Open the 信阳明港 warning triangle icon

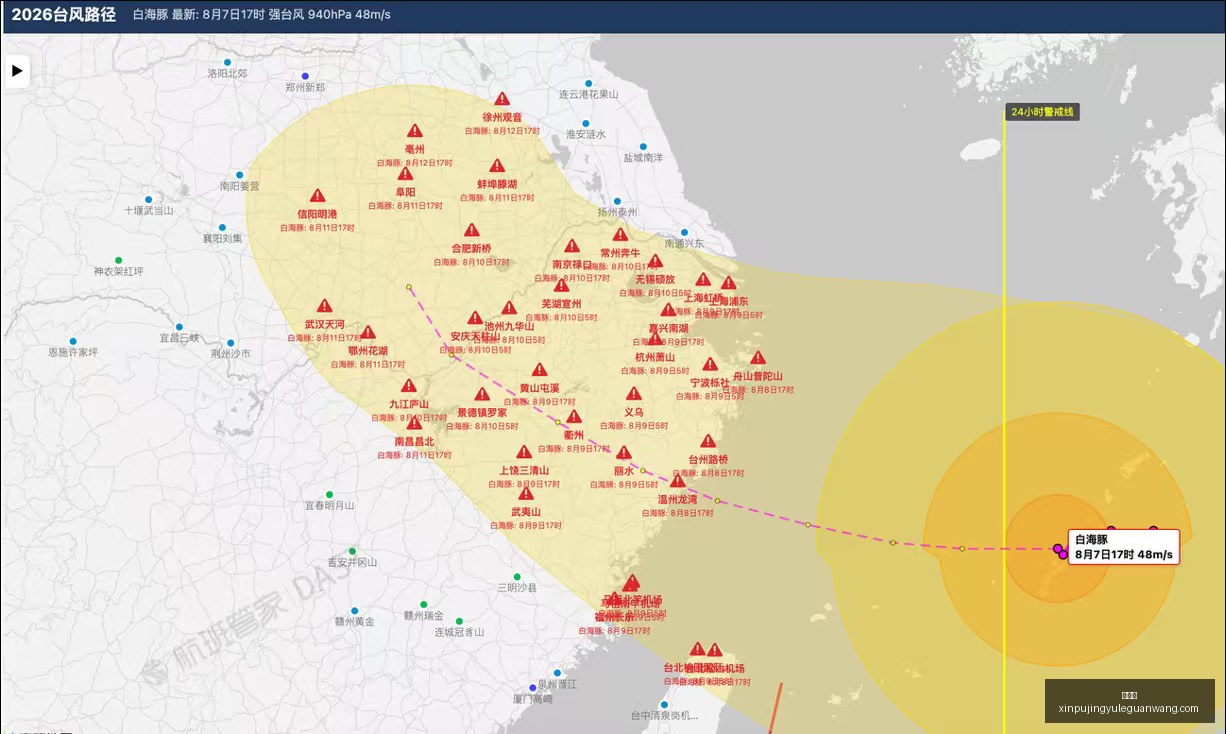[x=318, y=196]
